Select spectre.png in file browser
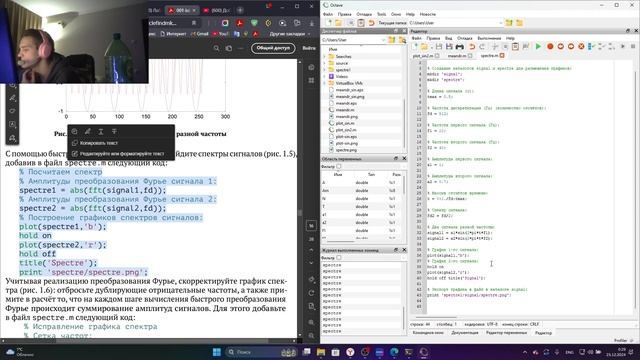640x360 pixels. coord(346,150)
